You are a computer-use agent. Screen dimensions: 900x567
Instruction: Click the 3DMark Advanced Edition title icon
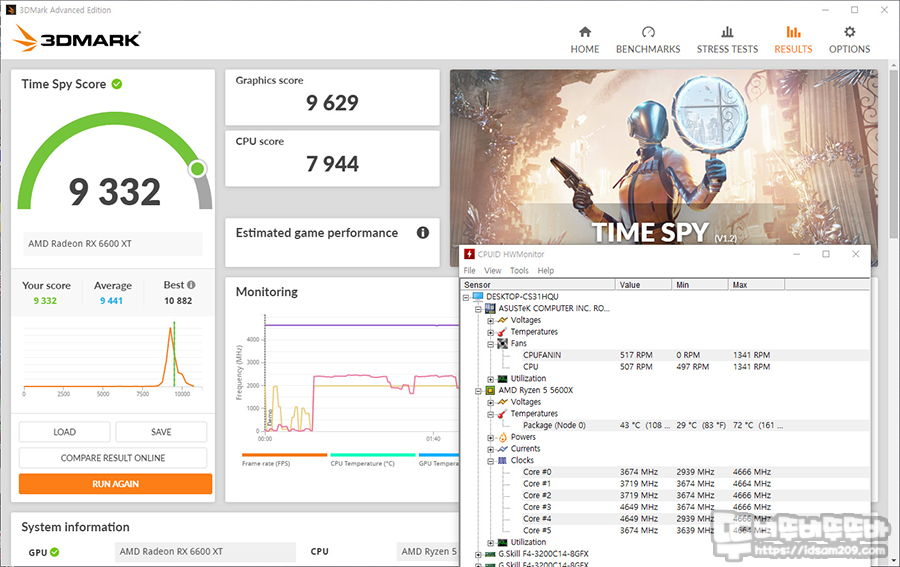(10, 10)
